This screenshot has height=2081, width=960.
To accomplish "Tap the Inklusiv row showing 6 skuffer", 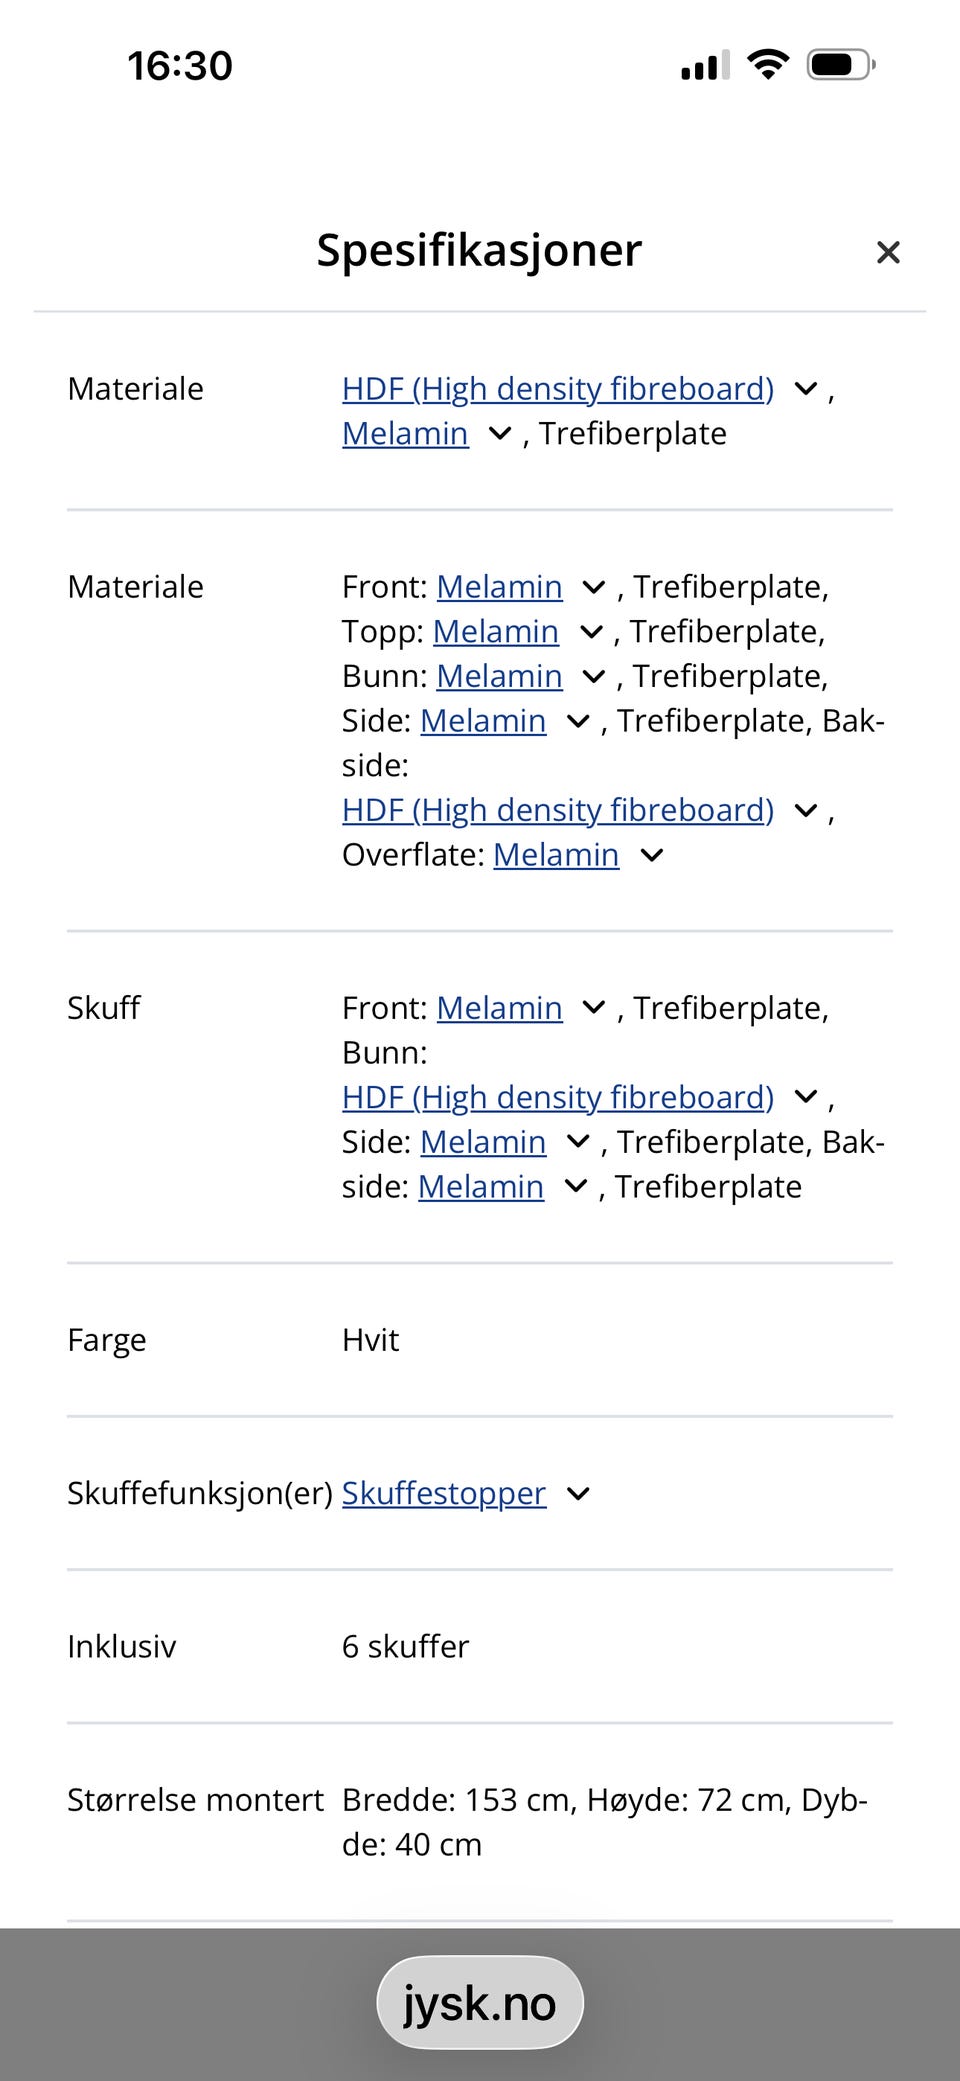I will pyautogui.click(x=405, y=1646).
